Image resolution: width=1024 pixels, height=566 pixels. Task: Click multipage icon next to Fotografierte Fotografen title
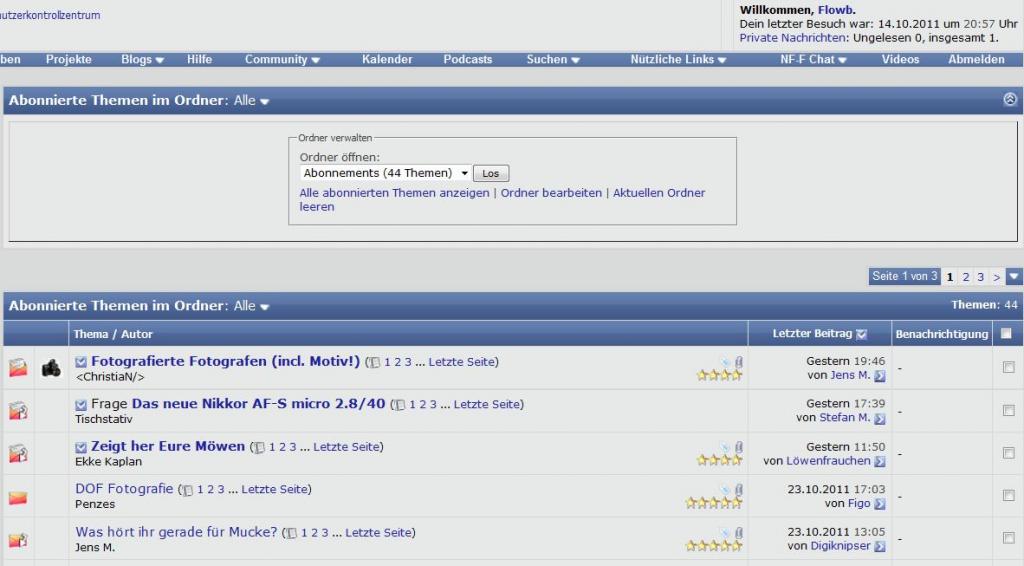pos(374,362)
